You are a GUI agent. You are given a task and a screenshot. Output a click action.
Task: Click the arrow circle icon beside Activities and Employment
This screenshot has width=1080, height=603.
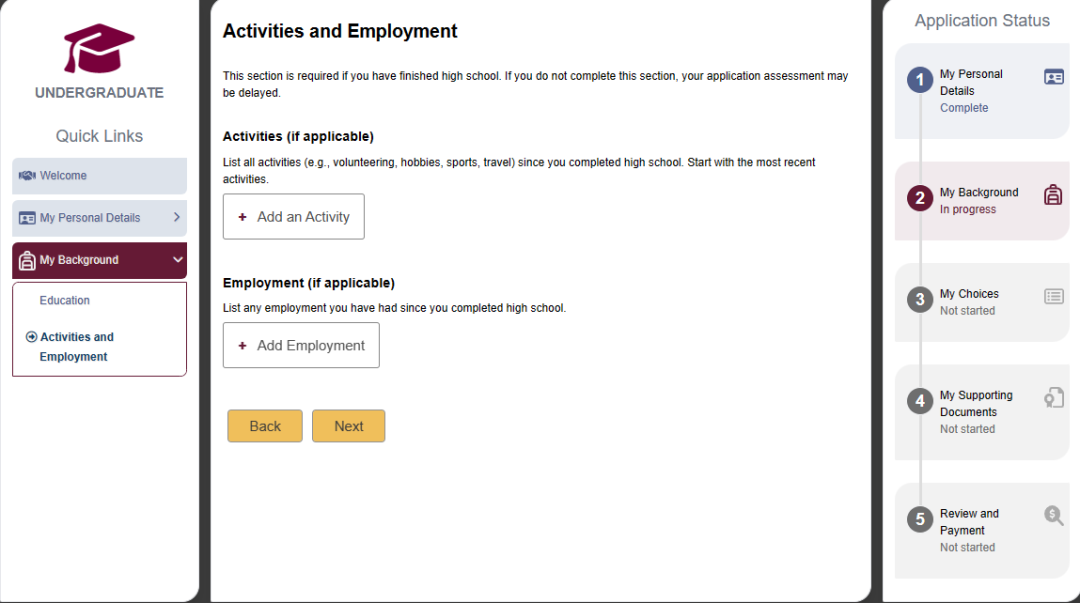[31, 337]
